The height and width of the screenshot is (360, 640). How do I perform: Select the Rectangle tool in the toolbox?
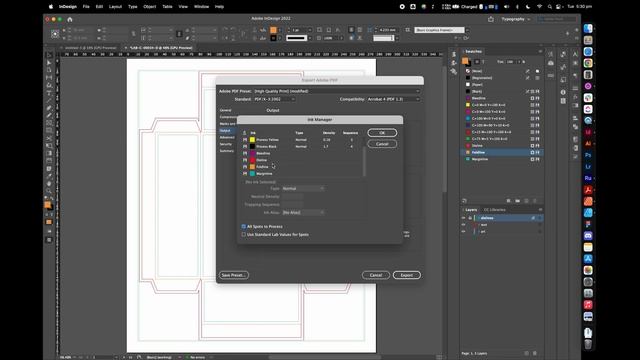point(49,130)
